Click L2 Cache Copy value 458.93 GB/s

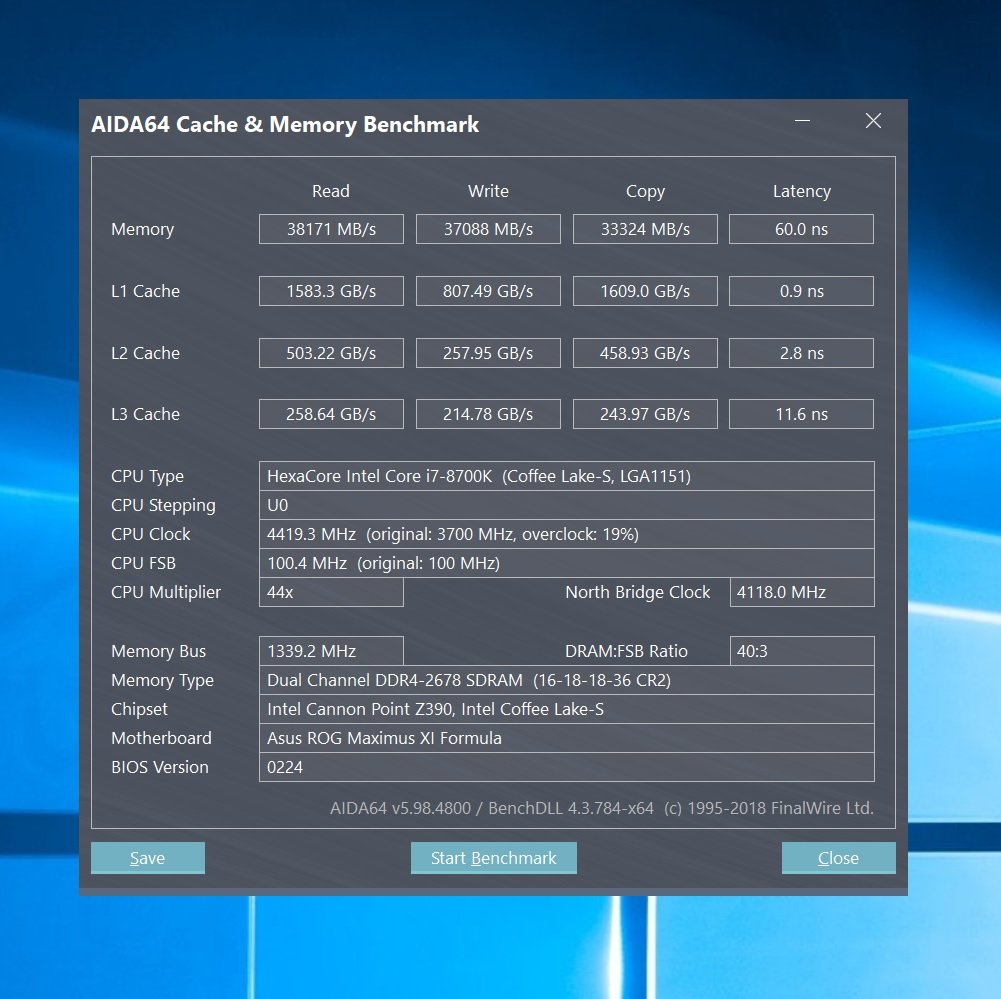point(645,353)
